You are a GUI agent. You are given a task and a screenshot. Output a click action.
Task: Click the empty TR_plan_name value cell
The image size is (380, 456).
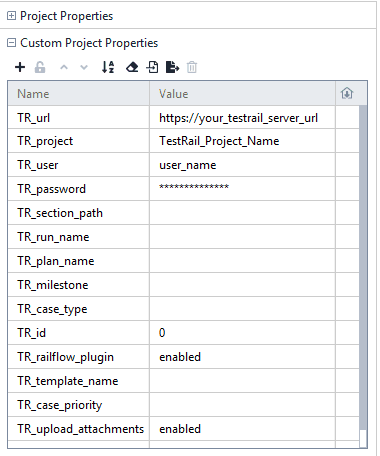point(242,261)
